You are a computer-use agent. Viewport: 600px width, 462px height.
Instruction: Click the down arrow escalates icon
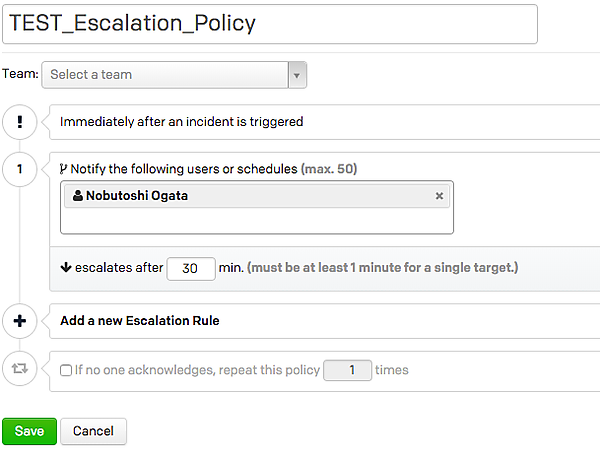66,268
